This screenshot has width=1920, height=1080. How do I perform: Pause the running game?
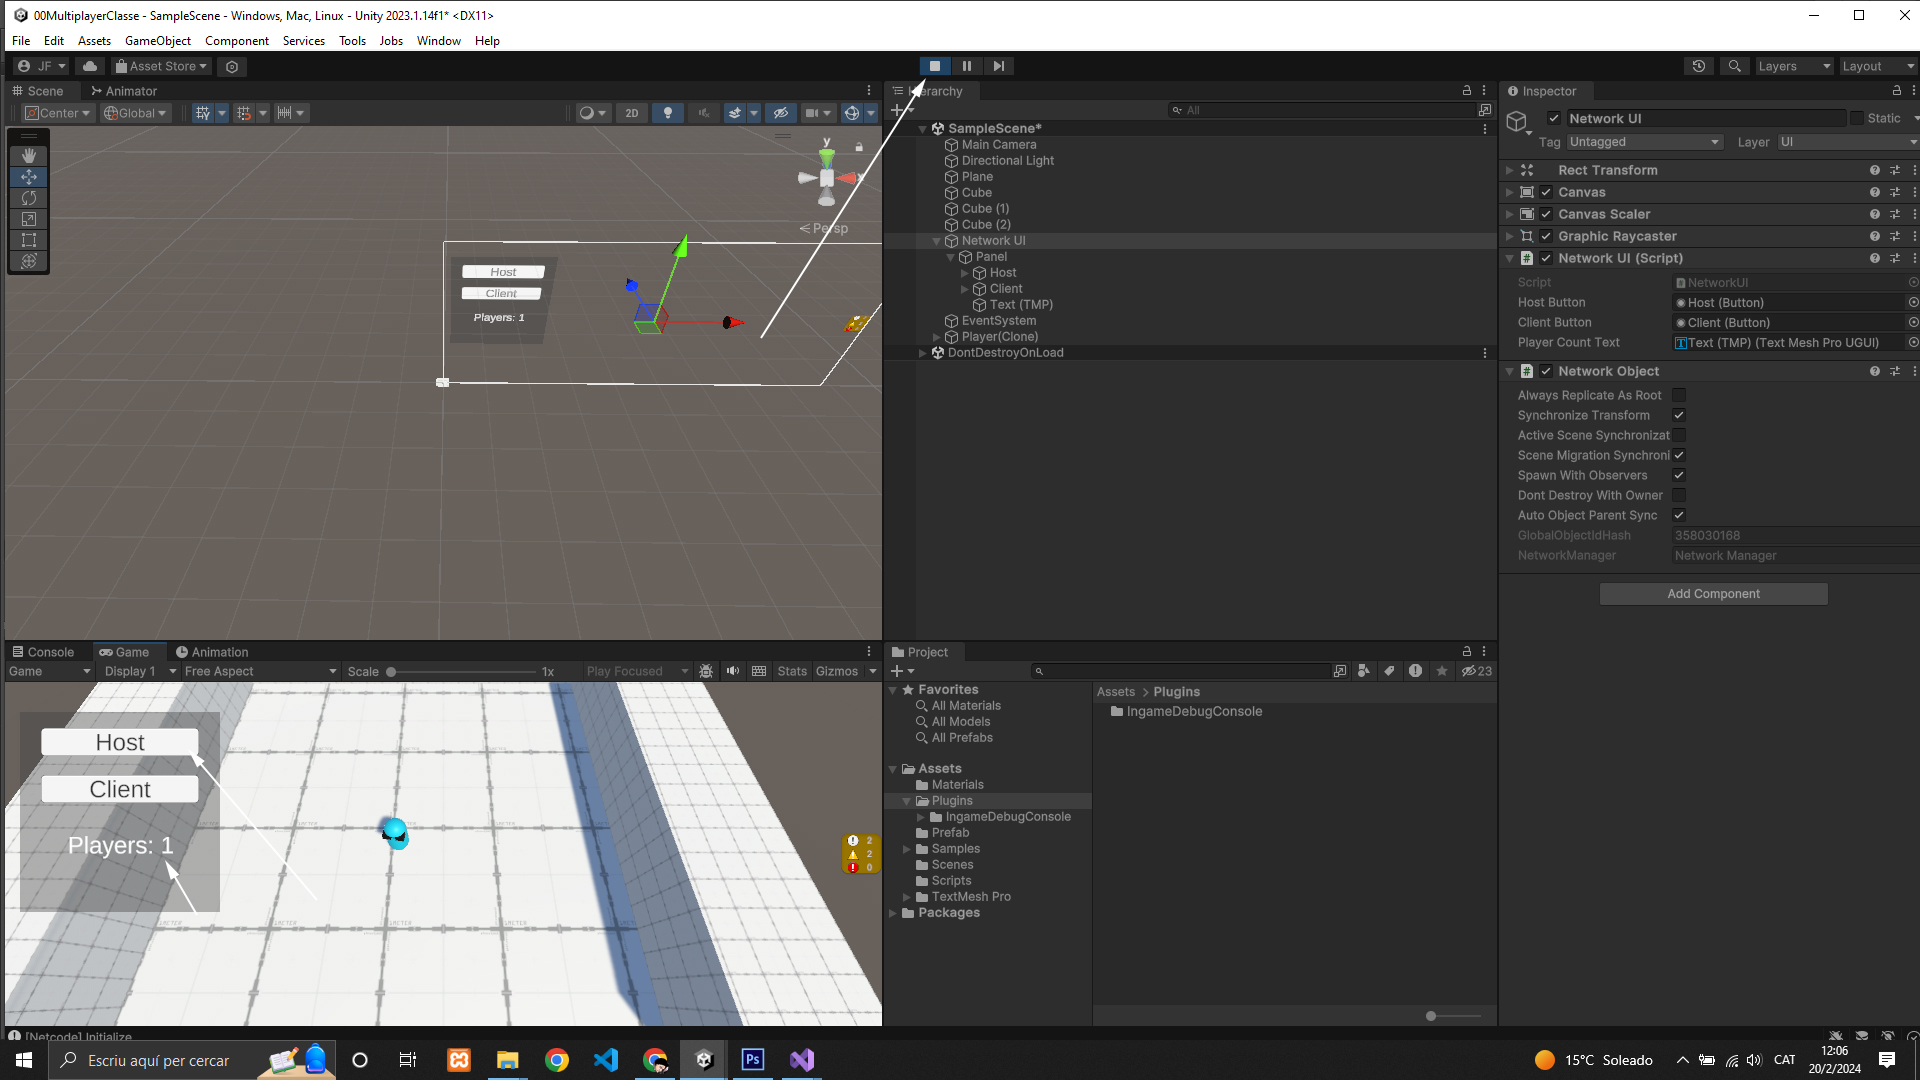coord(967,66)
